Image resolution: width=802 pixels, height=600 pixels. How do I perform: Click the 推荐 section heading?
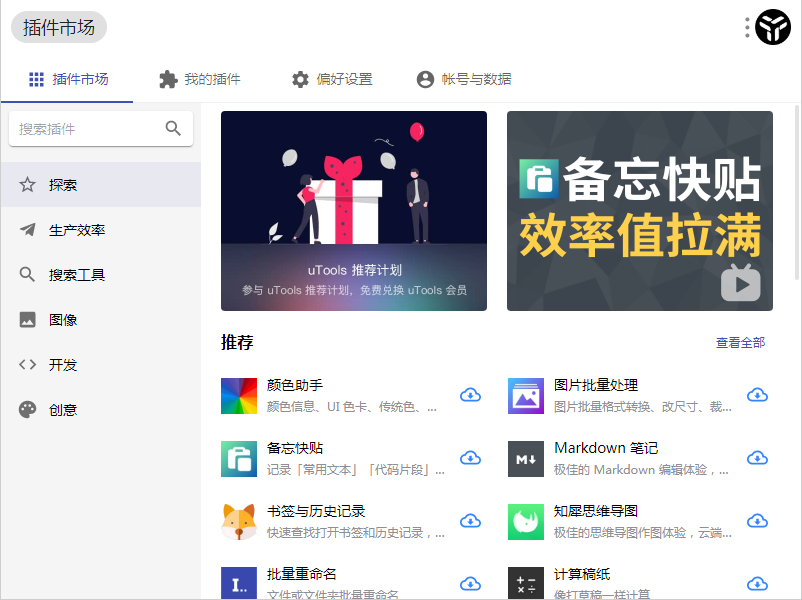[237, 342]
